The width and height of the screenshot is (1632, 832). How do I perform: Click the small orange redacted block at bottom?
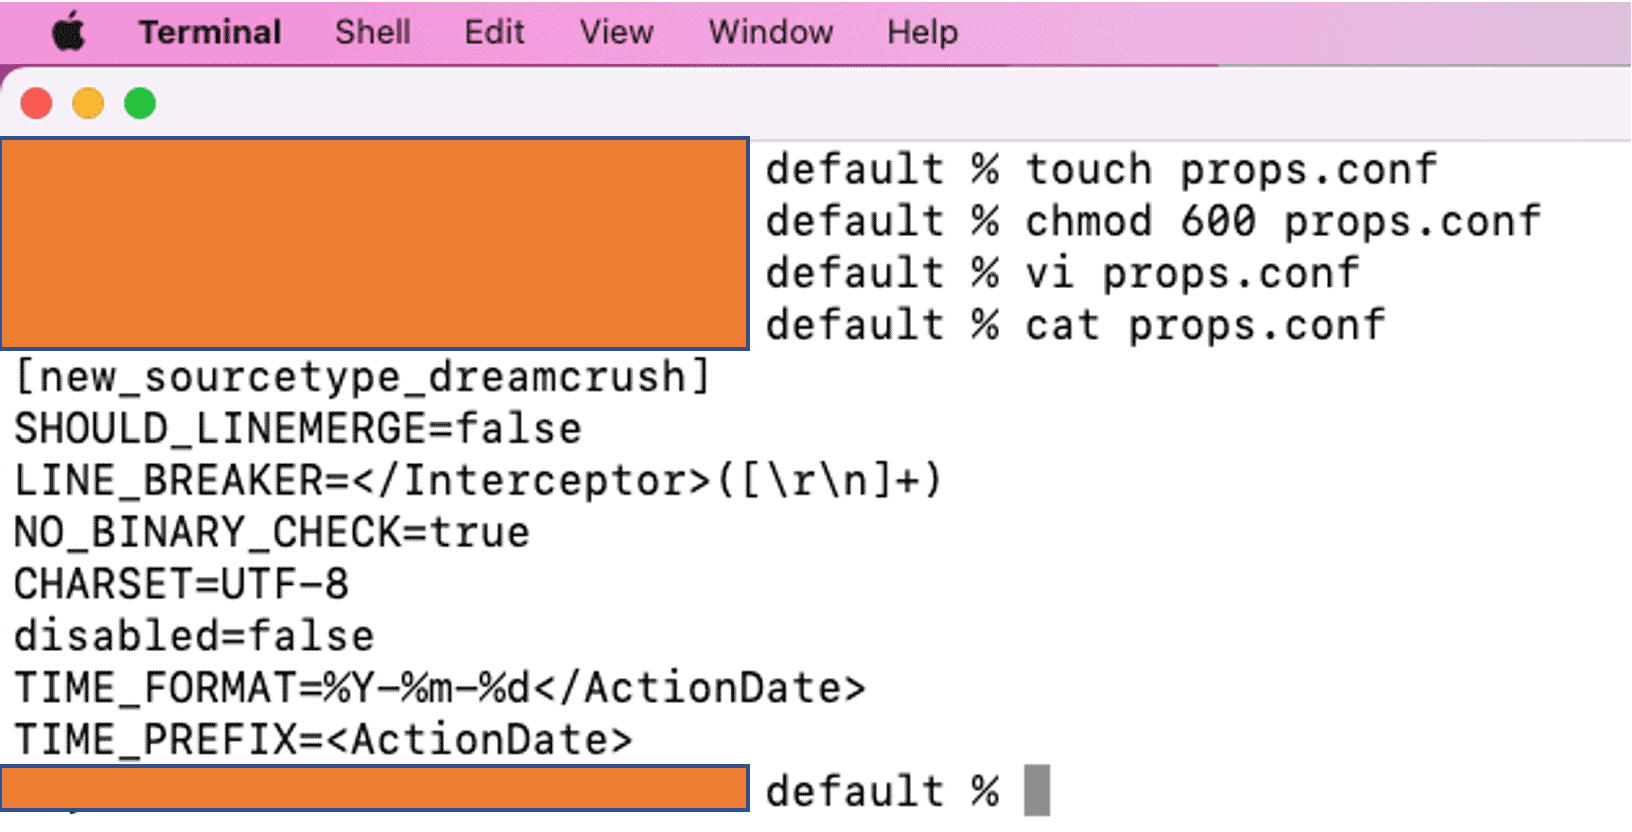(x=374, y=788)
